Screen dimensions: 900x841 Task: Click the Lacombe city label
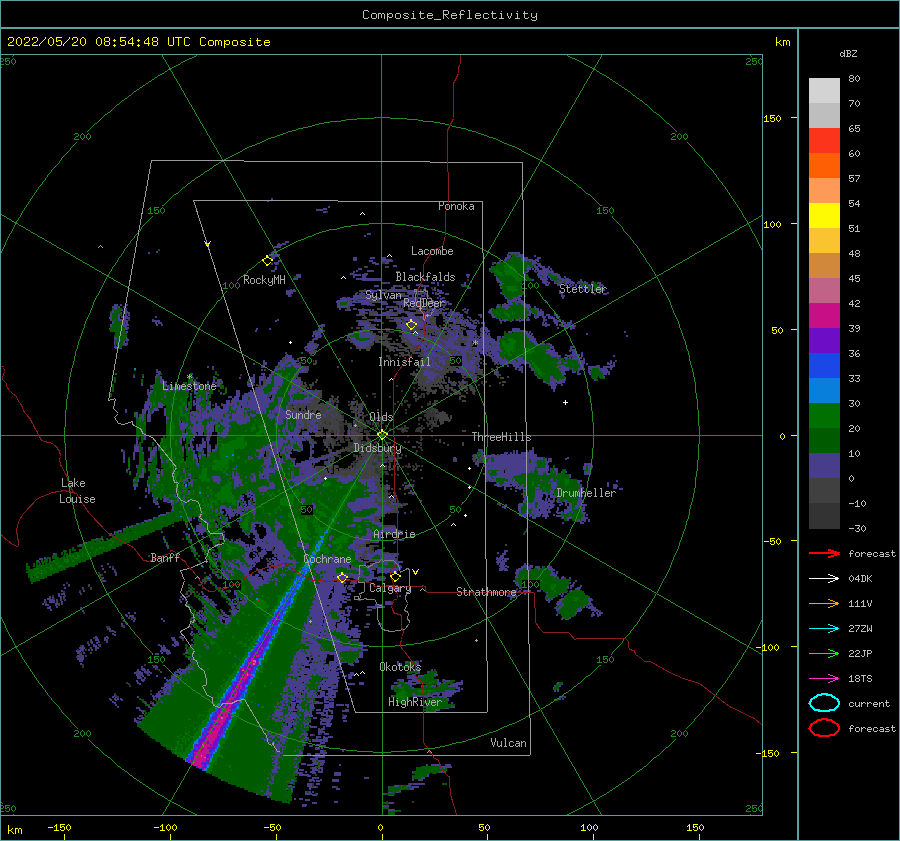click(432, 251)
